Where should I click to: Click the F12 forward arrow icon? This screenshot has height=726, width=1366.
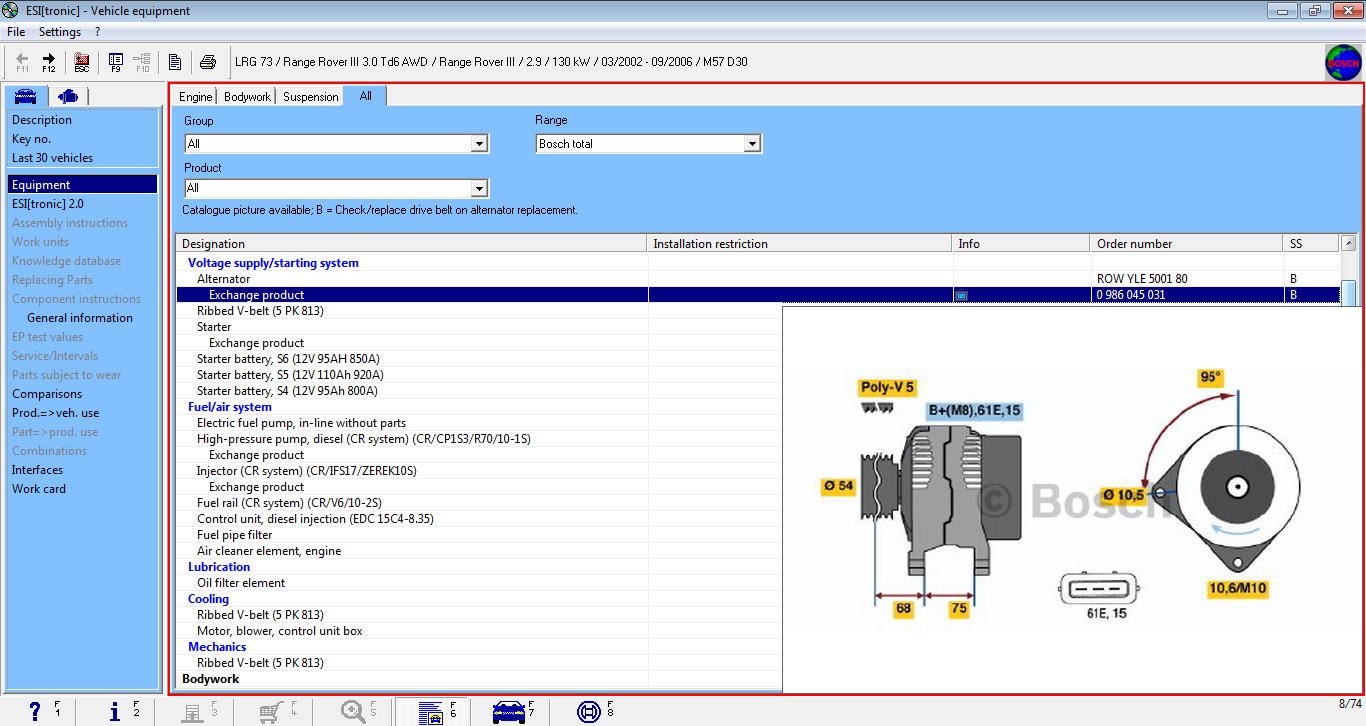(48, 62)
